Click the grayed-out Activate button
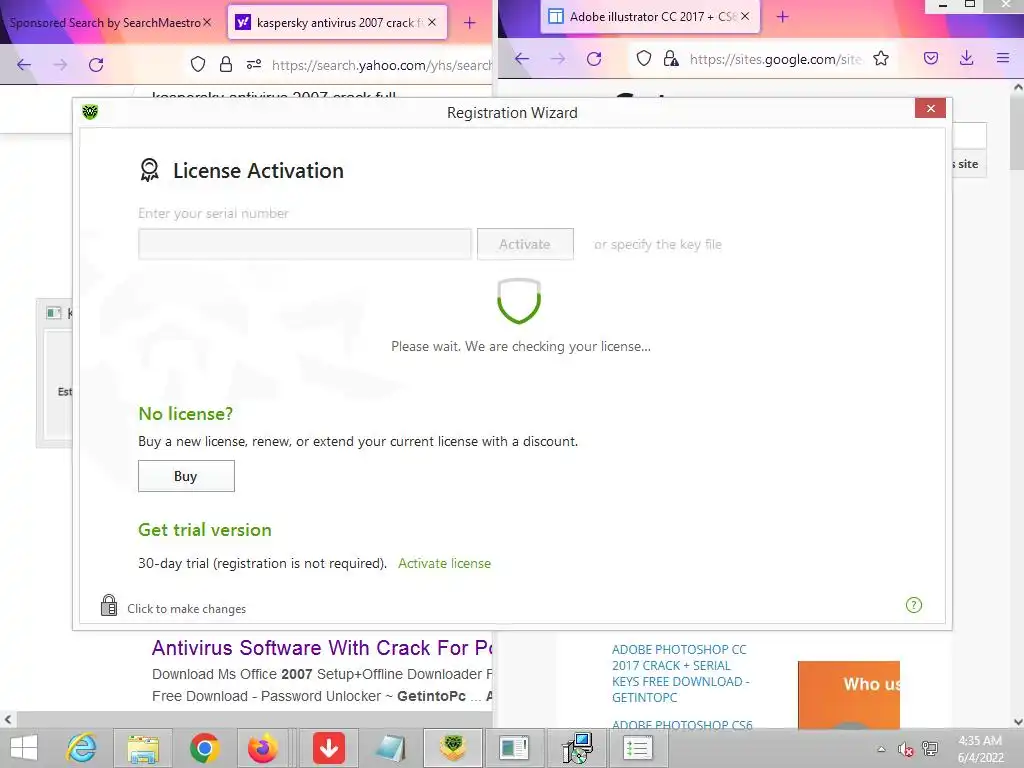 (525, 244)
